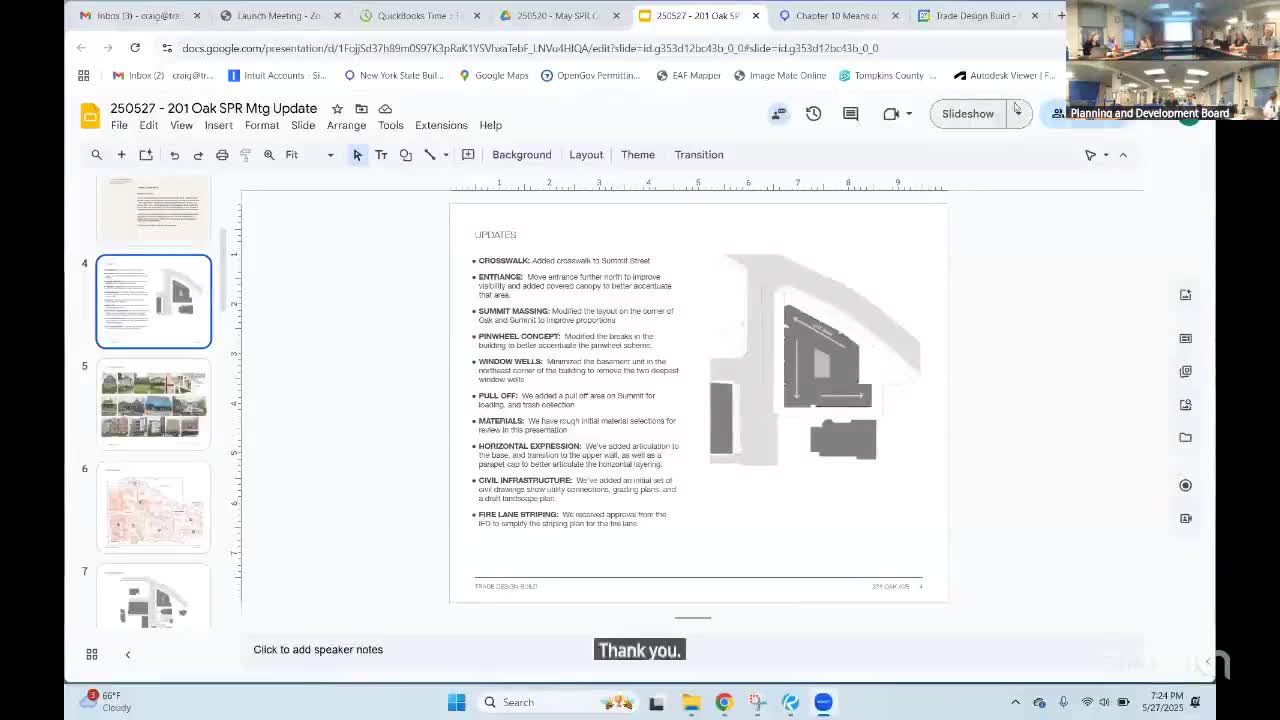Insert a text box
Image resolution: width=1280 pixels, height=720 pixels.
coord(381,155)
